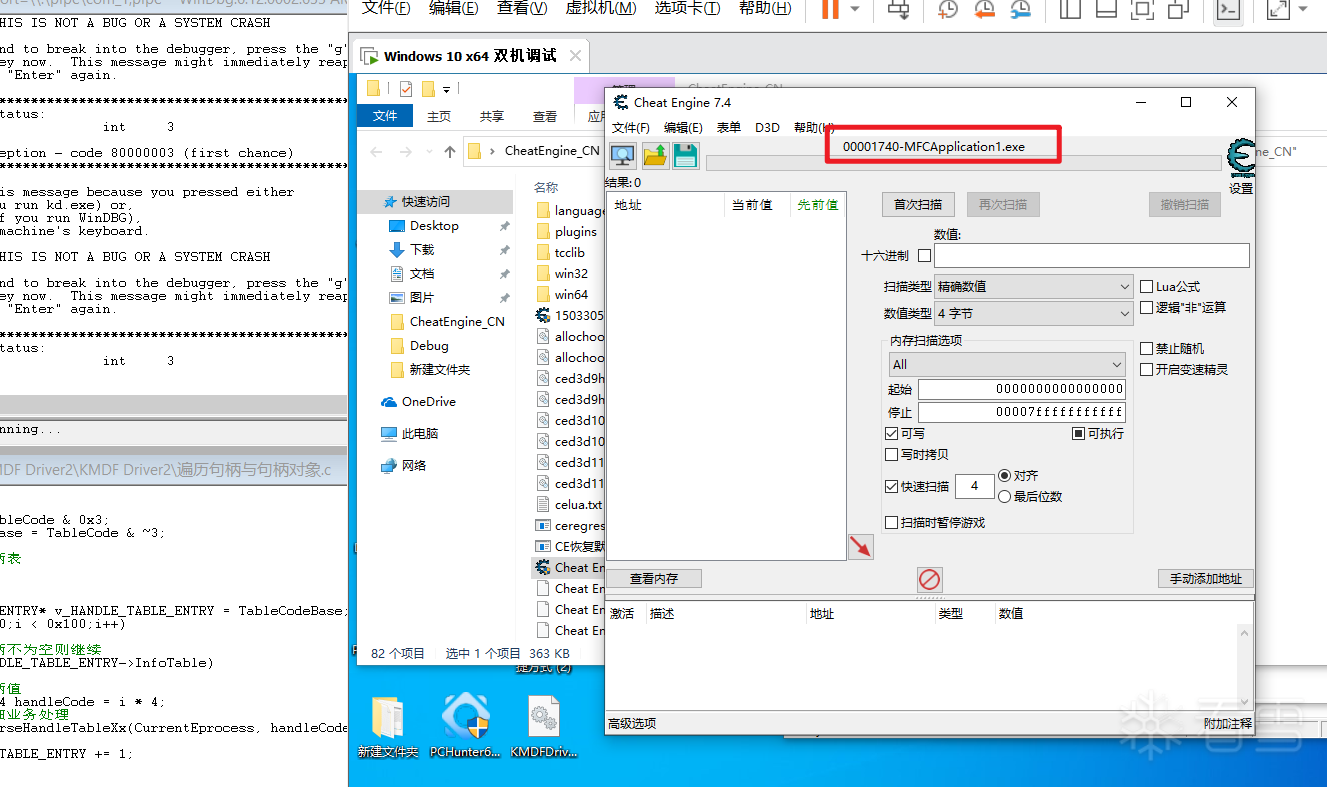
Task: Click the 首次扫描 button
Action: click(918, 204)
